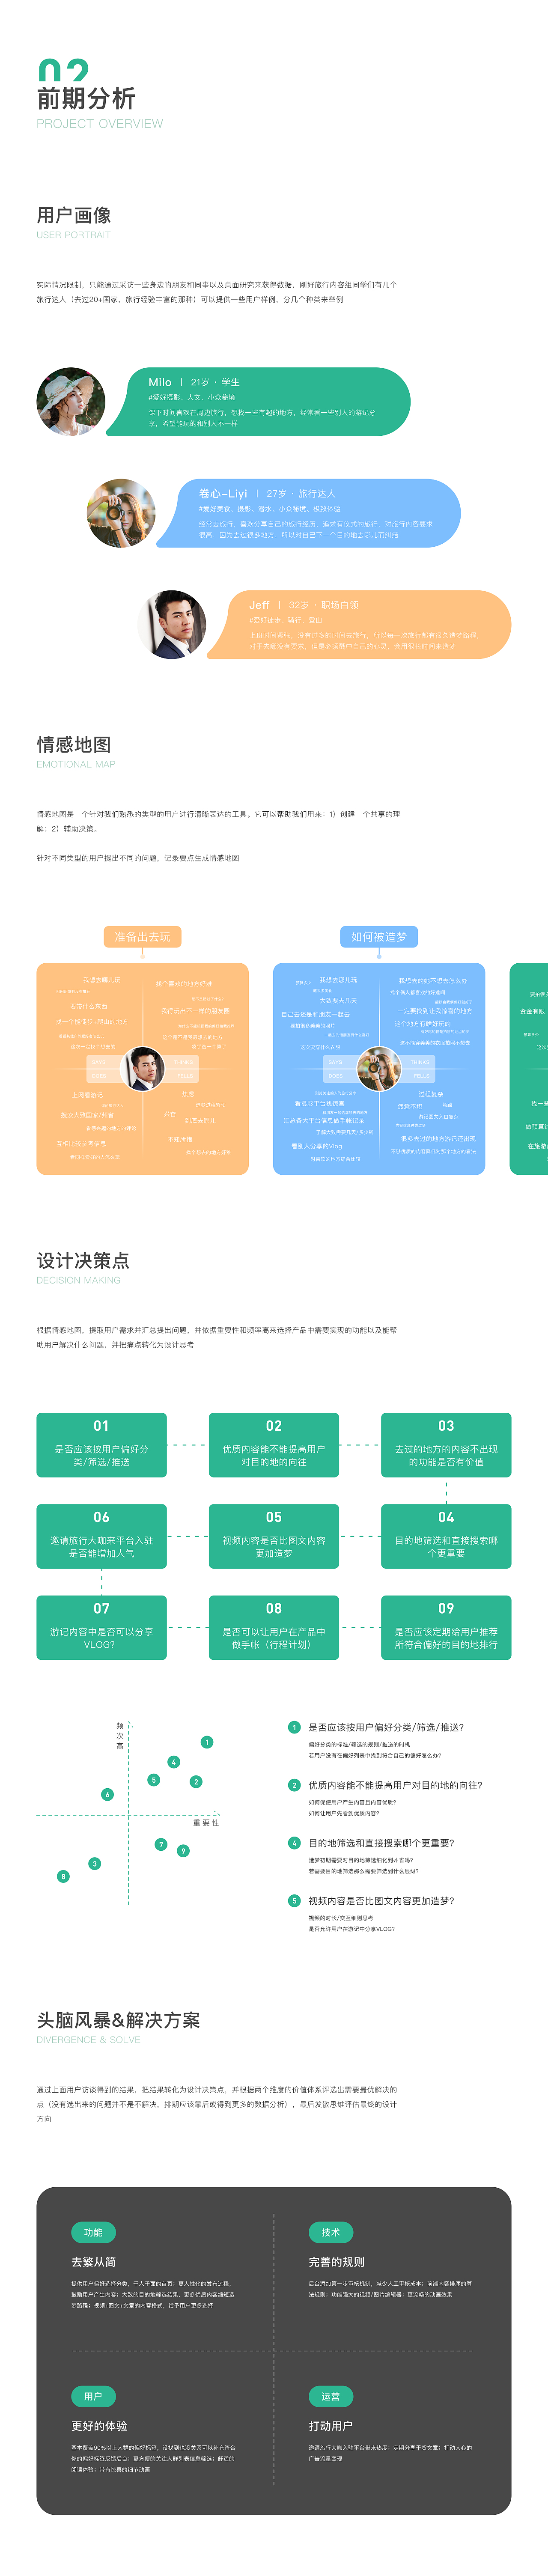
Task: Click the 打动用户 title
Action: tap(331, 2426)
